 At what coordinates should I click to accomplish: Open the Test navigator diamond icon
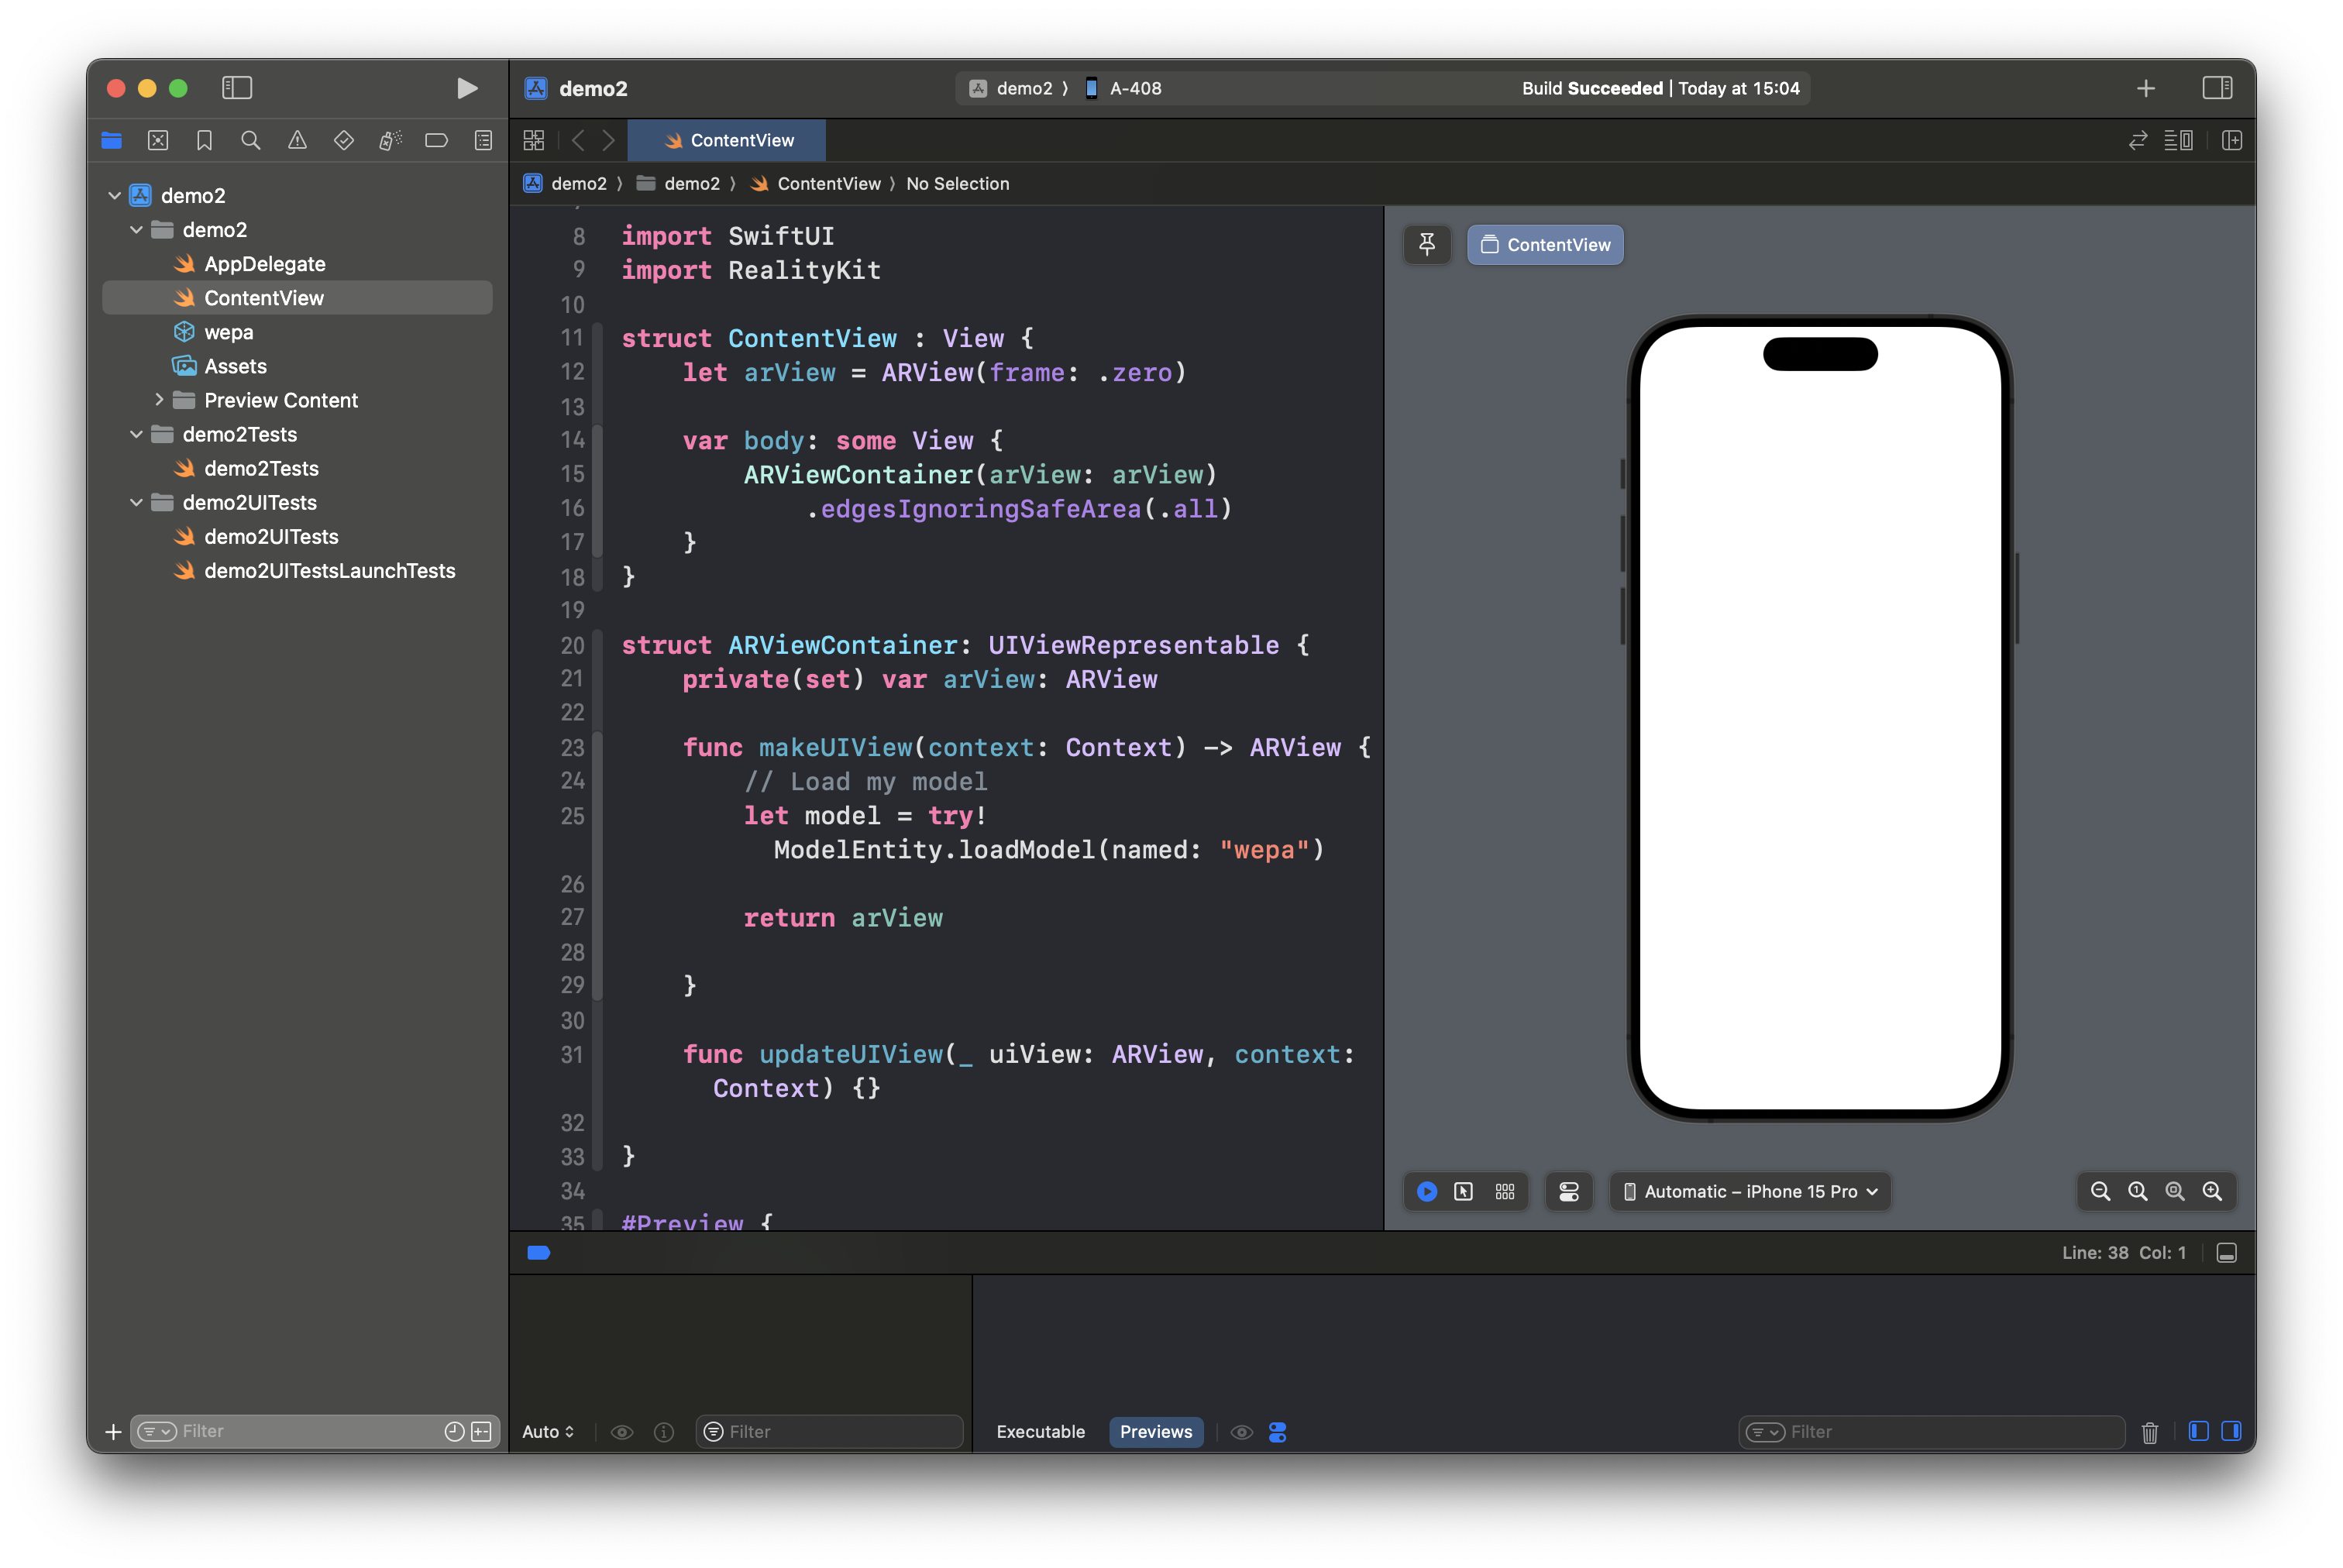(344, 140)
